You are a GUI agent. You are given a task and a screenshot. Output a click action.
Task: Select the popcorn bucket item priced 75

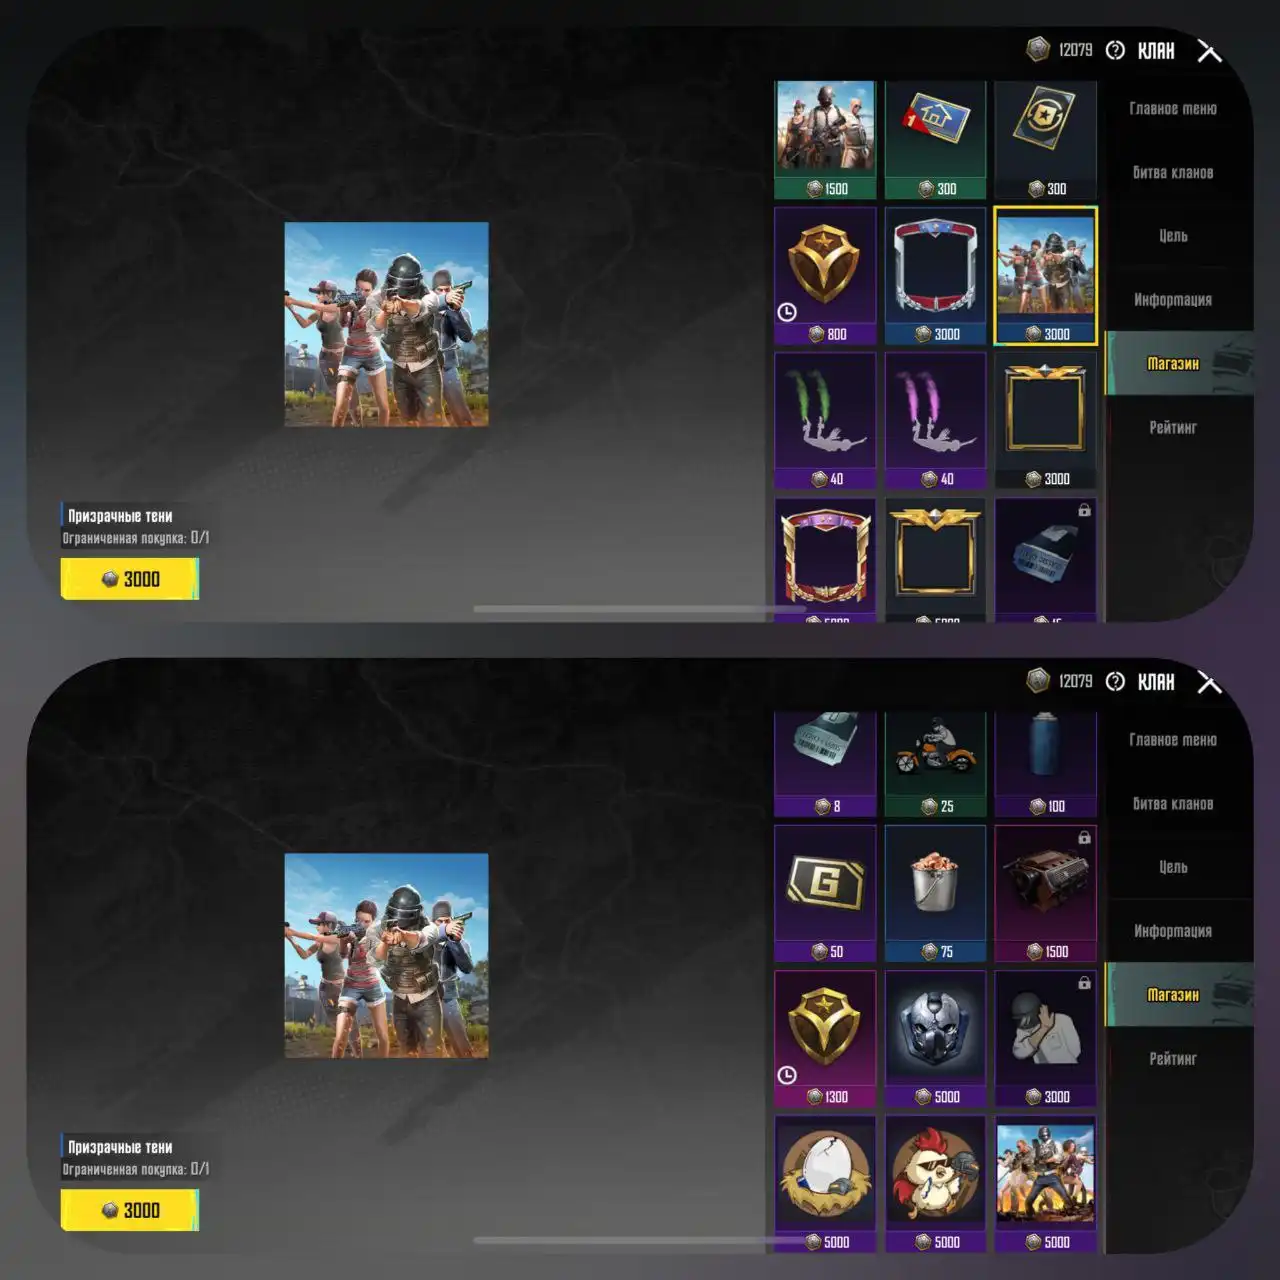(x=935, y=894)
